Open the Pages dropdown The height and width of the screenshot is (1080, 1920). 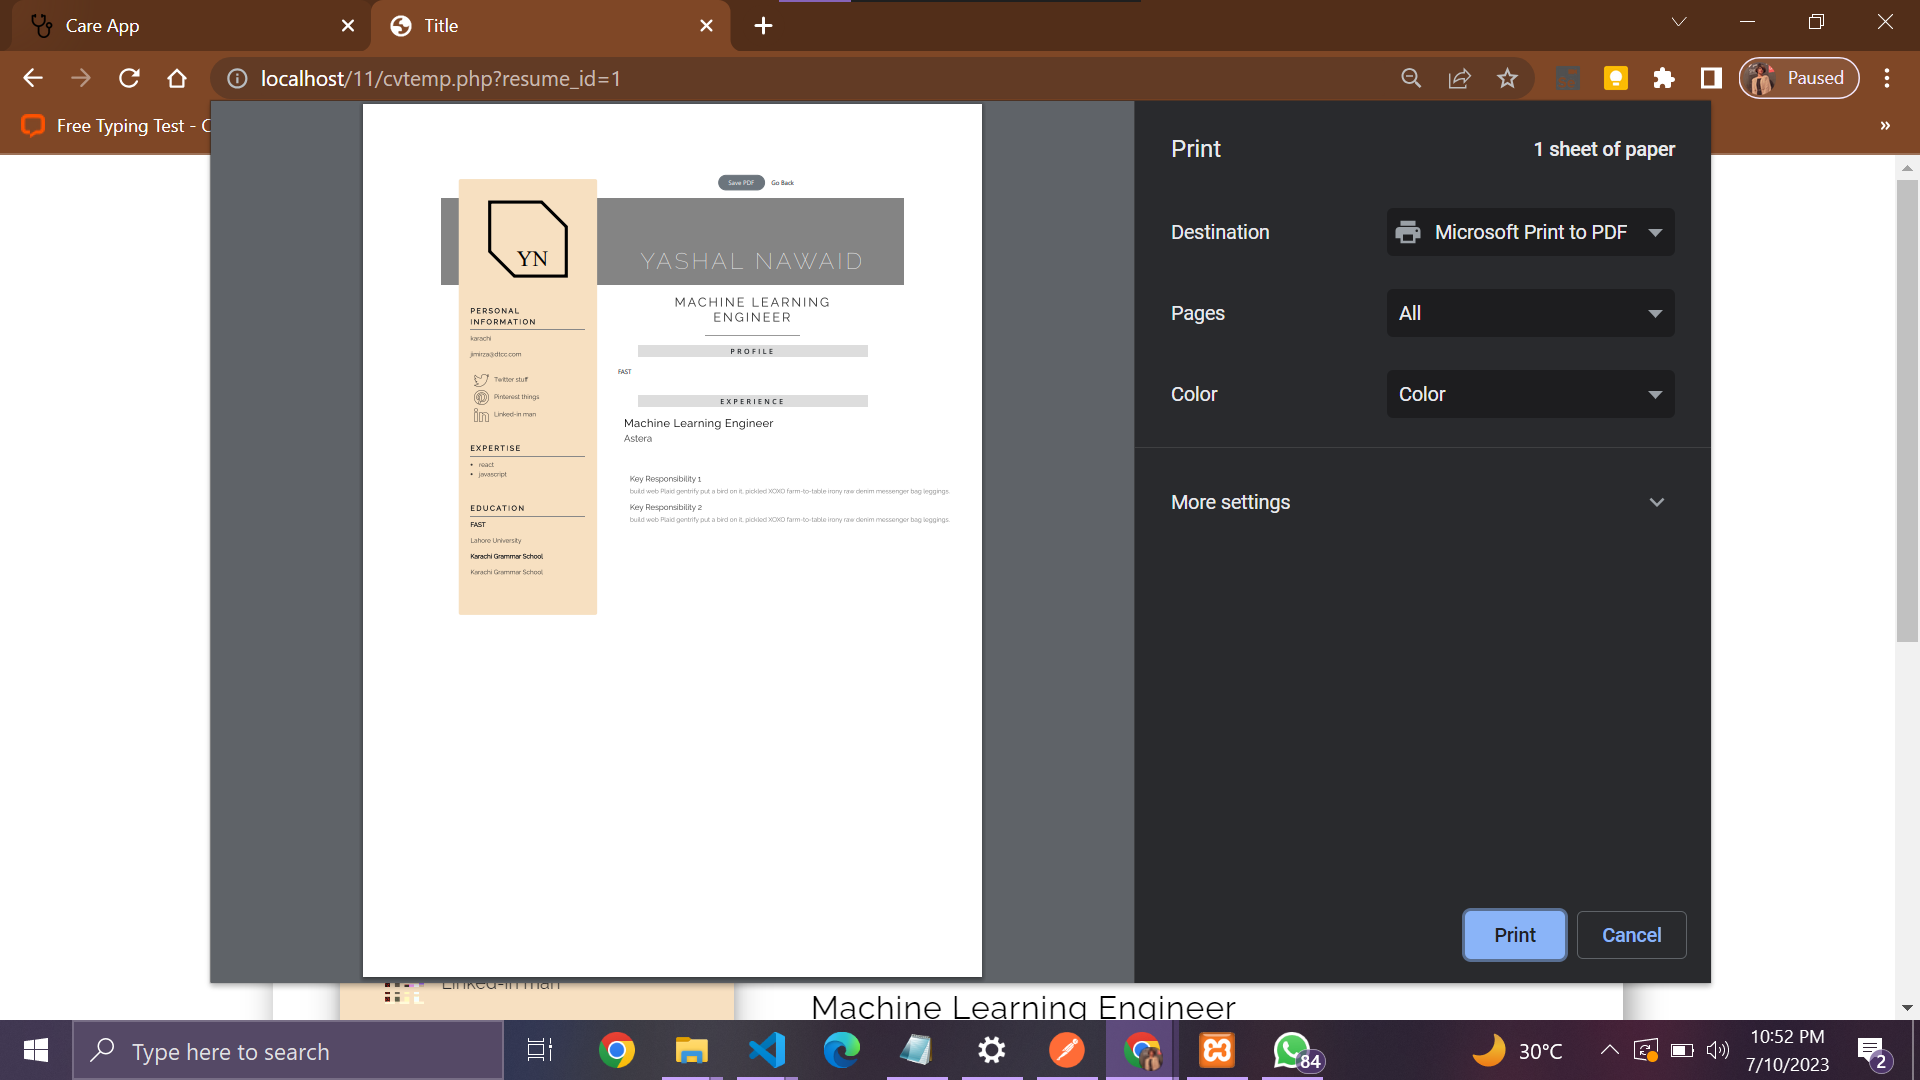click(1529, 313)
